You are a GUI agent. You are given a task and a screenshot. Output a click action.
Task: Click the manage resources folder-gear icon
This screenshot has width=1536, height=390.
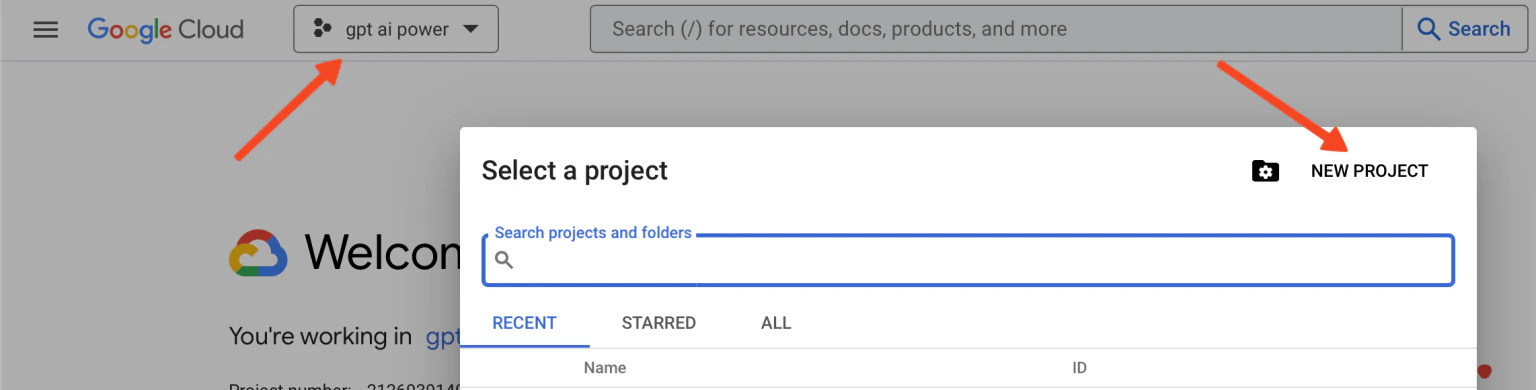click(1265, 171)
